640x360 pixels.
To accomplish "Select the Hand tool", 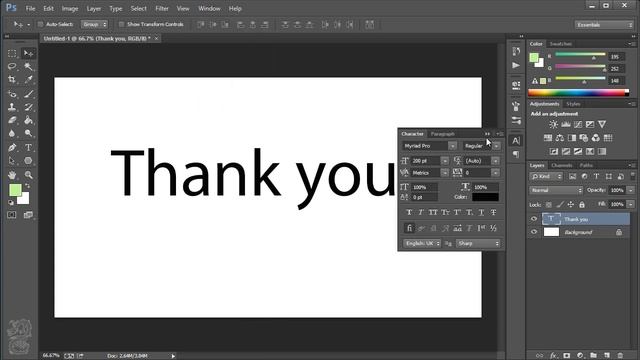I will click(12, 175).
